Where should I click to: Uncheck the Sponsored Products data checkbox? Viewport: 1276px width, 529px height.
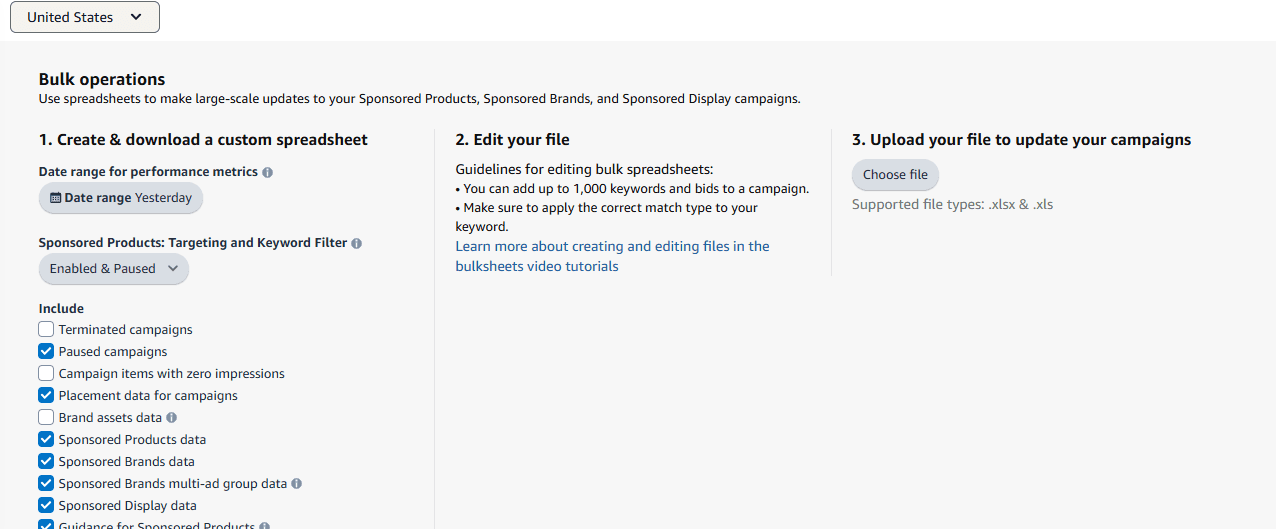coord(46,439)
